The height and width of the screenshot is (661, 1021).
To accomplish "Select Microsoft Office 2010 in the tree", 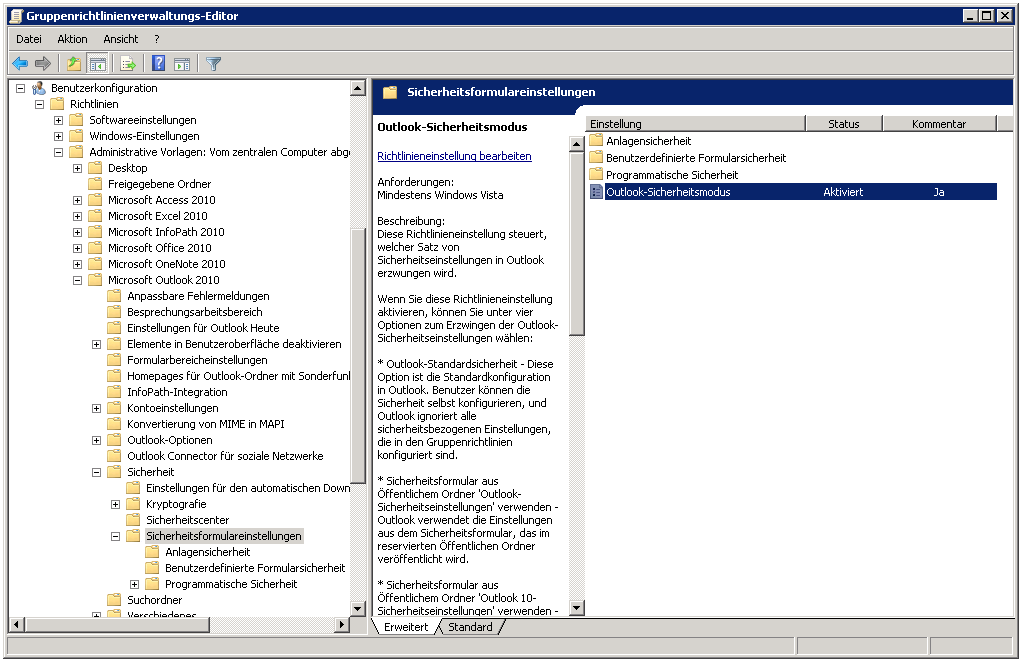I will tap(160, 247).
